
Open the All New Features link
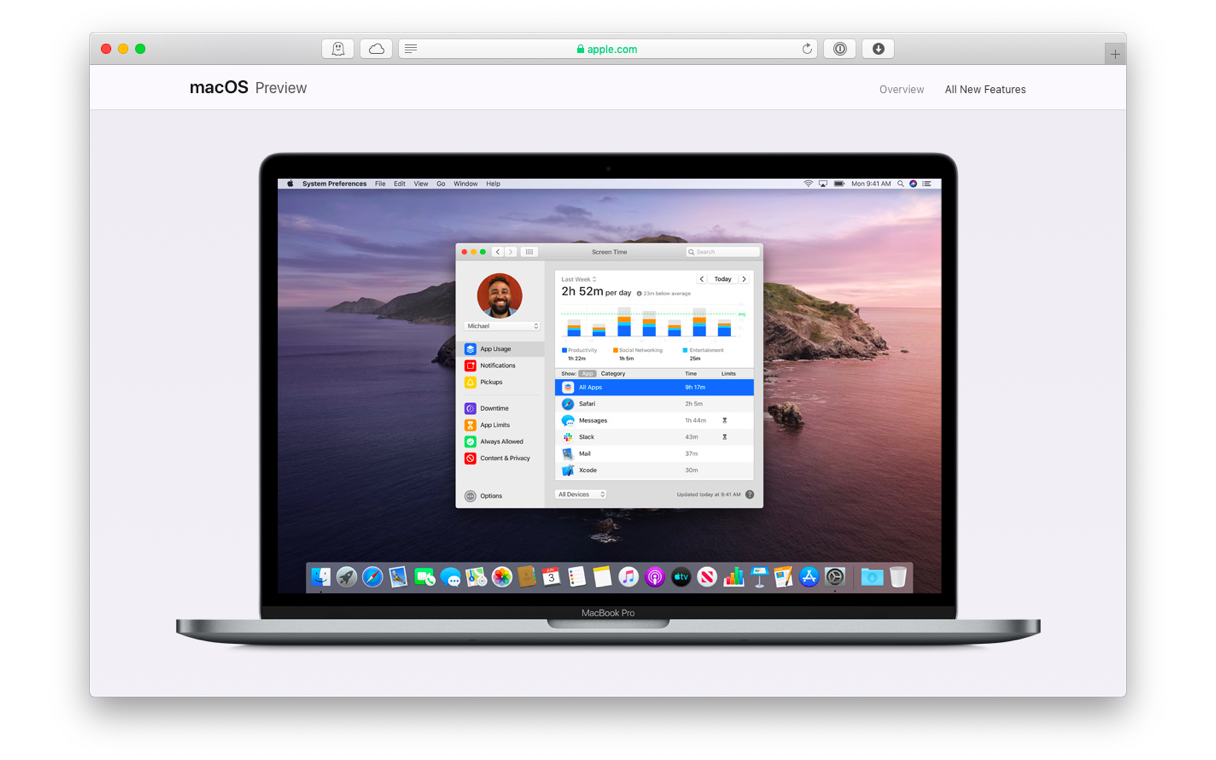985,90
